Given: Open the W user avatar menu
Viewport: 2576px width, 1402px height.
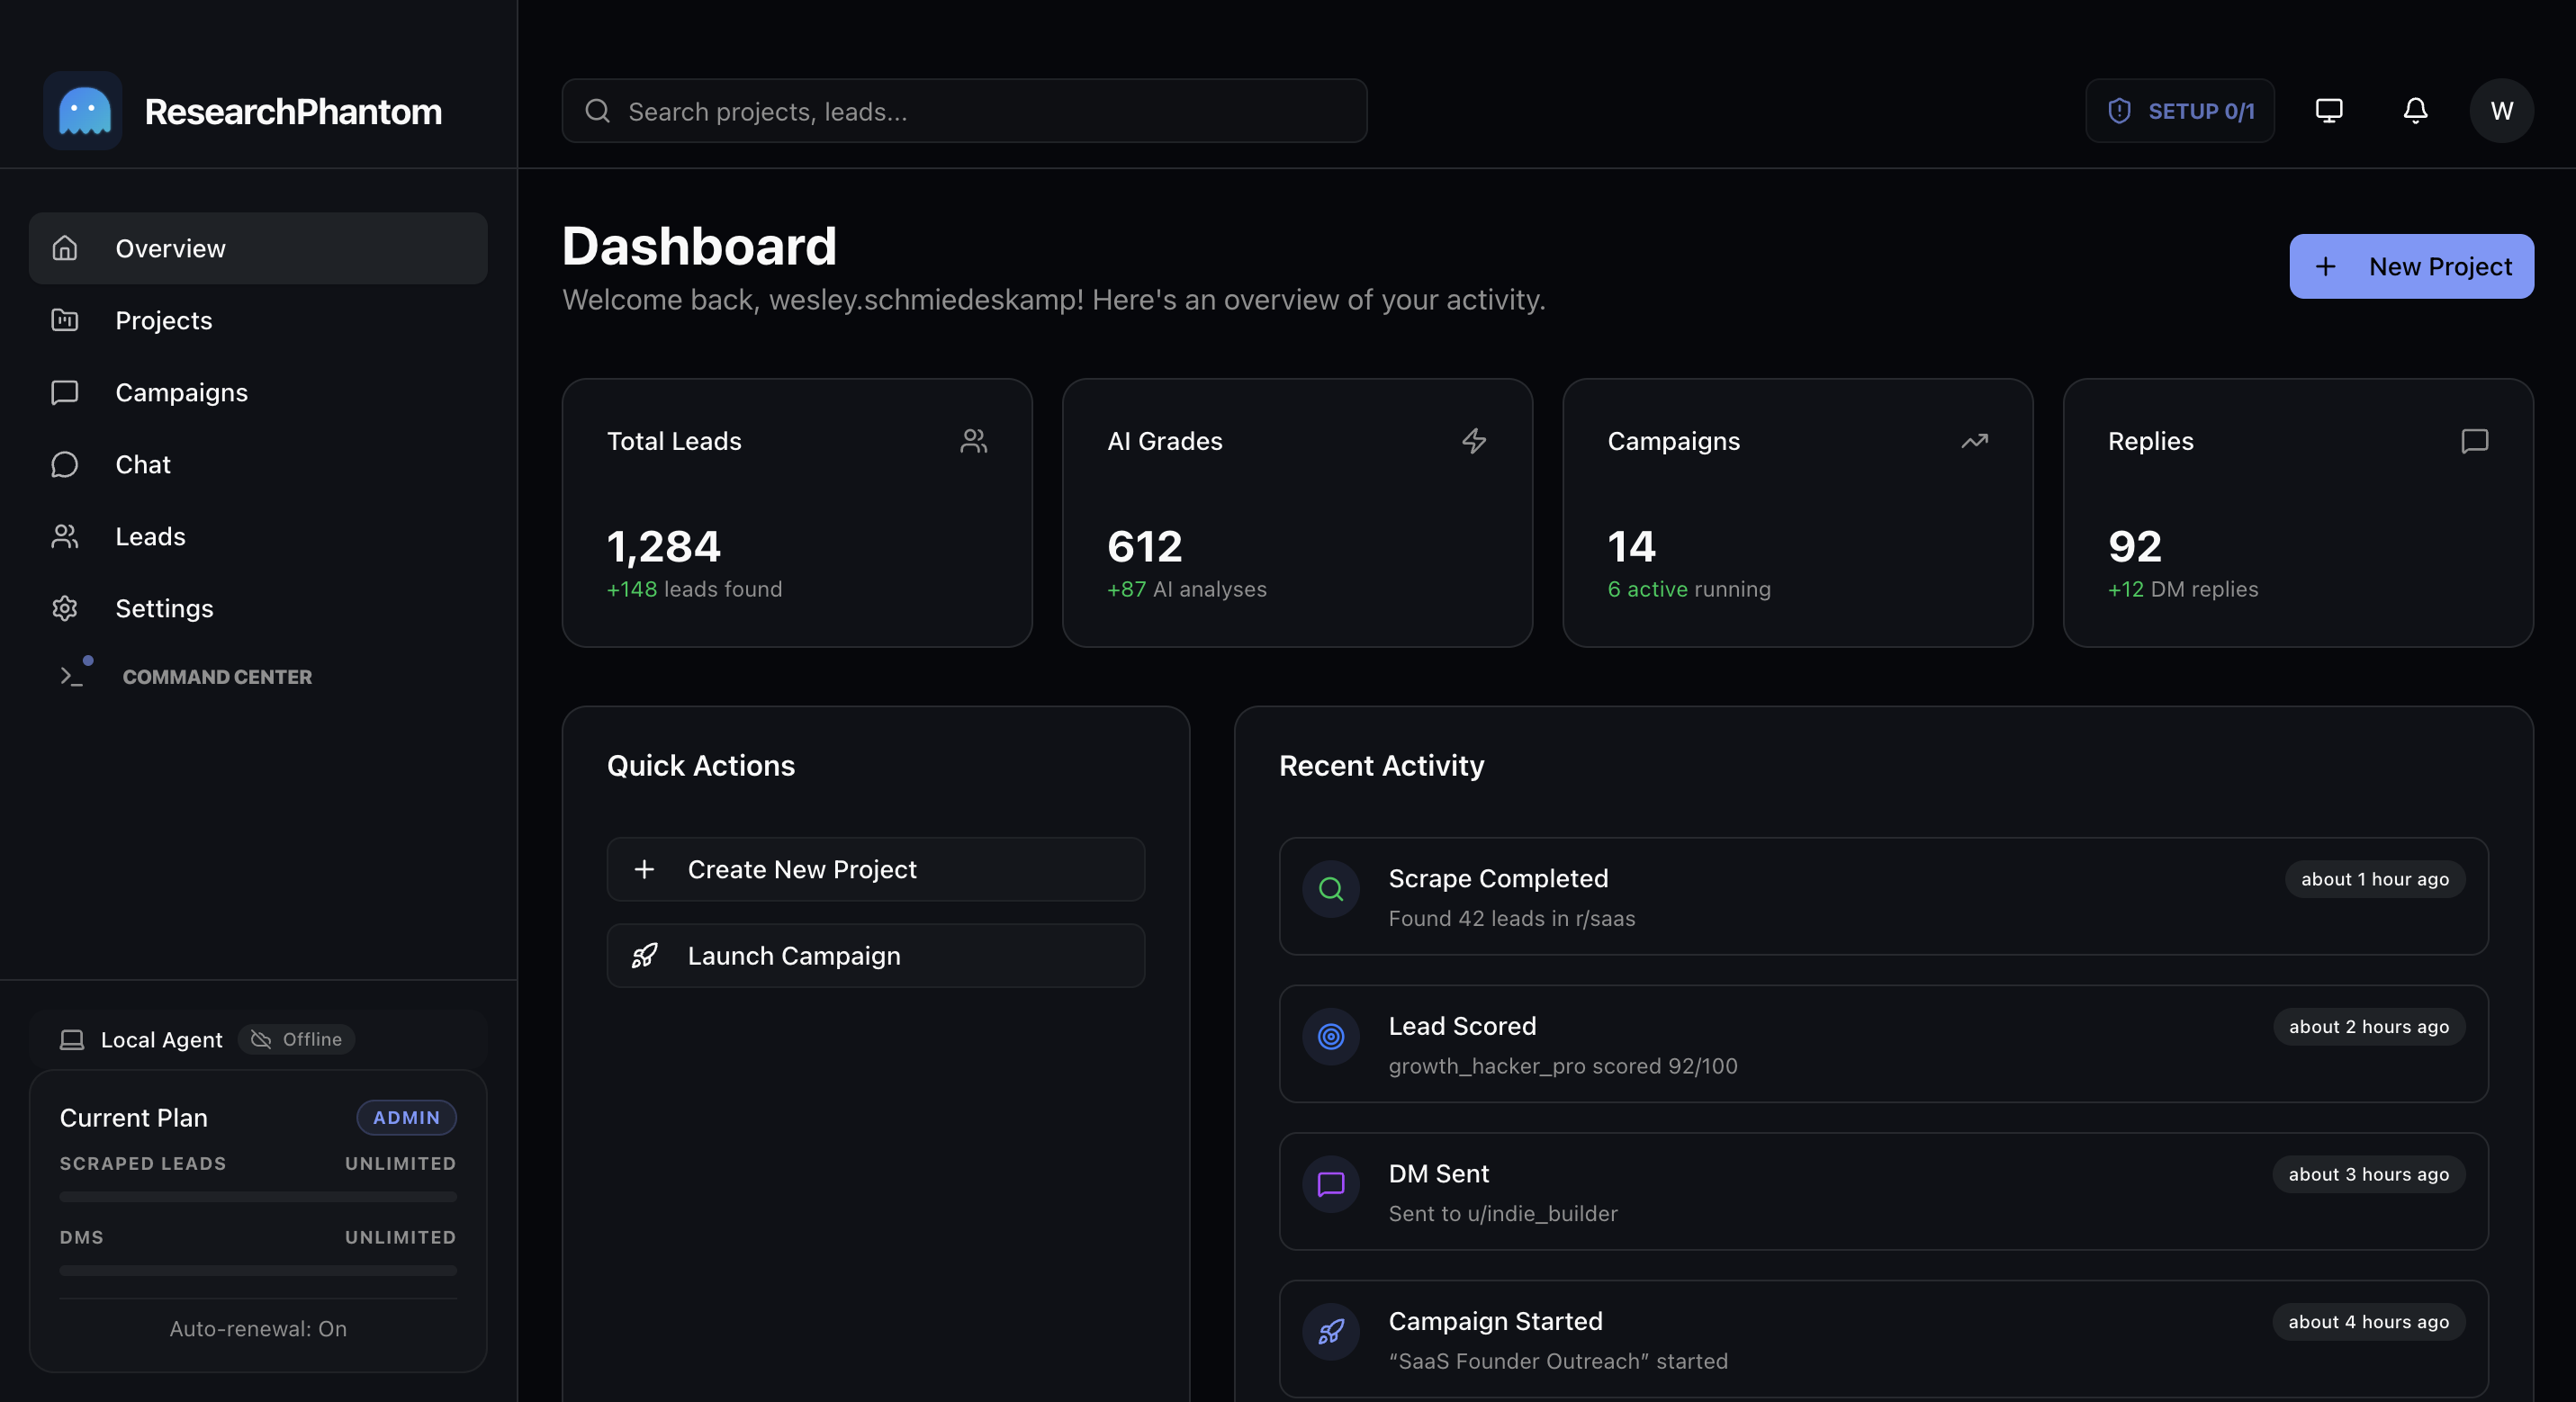Looking at the screenshot, I should pyautogui.click(x=2502, y=110).
